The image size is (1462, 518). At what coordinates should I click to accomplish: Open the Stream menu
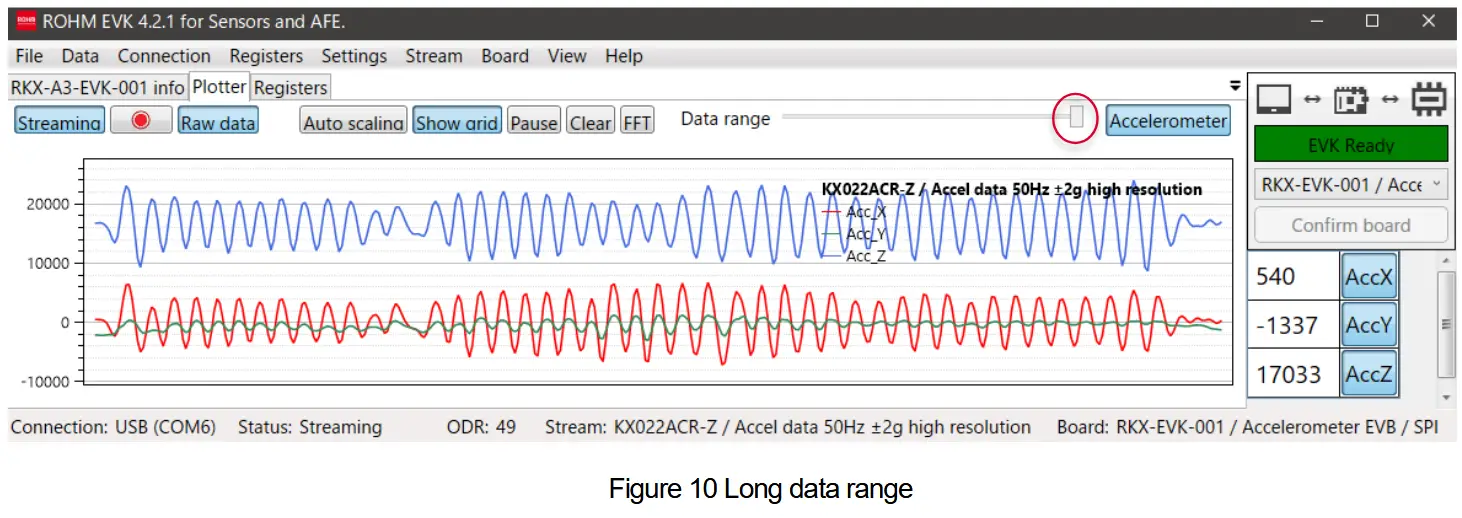point(434,56)
